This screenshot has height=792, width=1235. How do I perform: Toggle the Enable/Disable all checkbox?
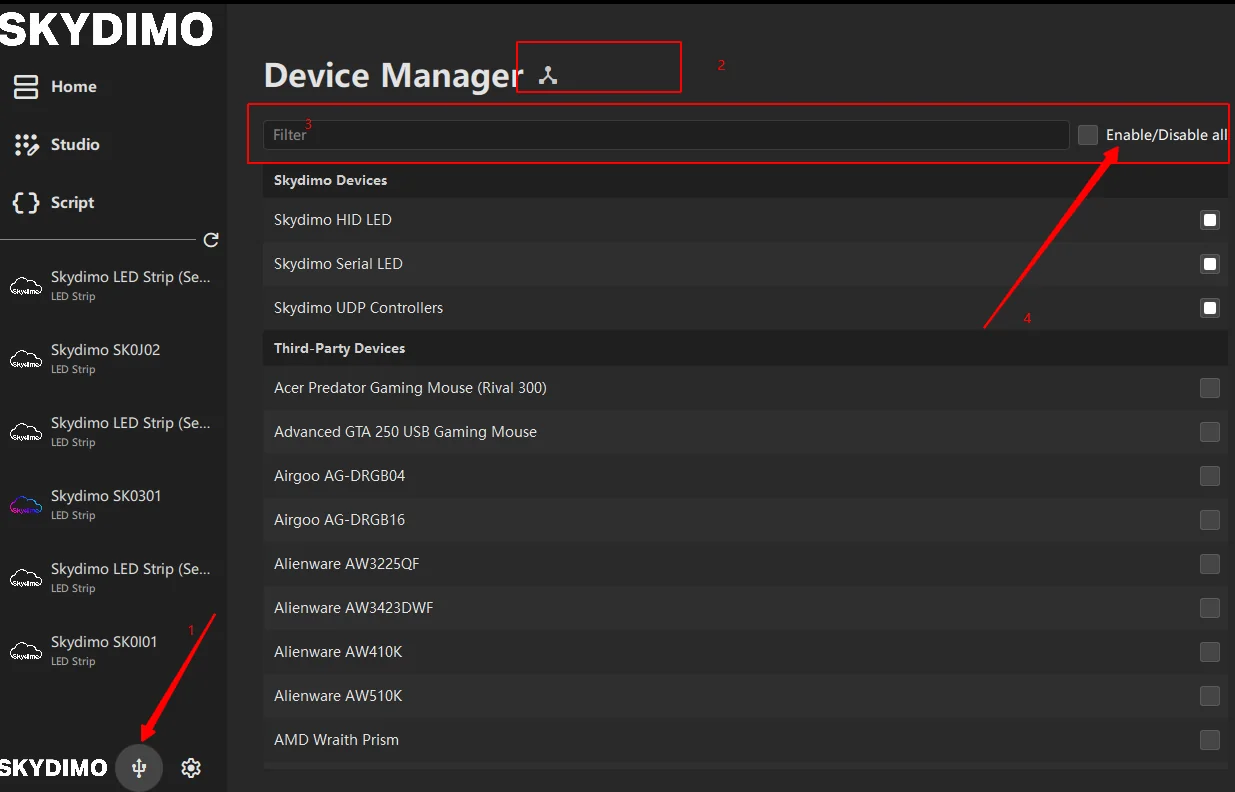(x=1088, y=135)
